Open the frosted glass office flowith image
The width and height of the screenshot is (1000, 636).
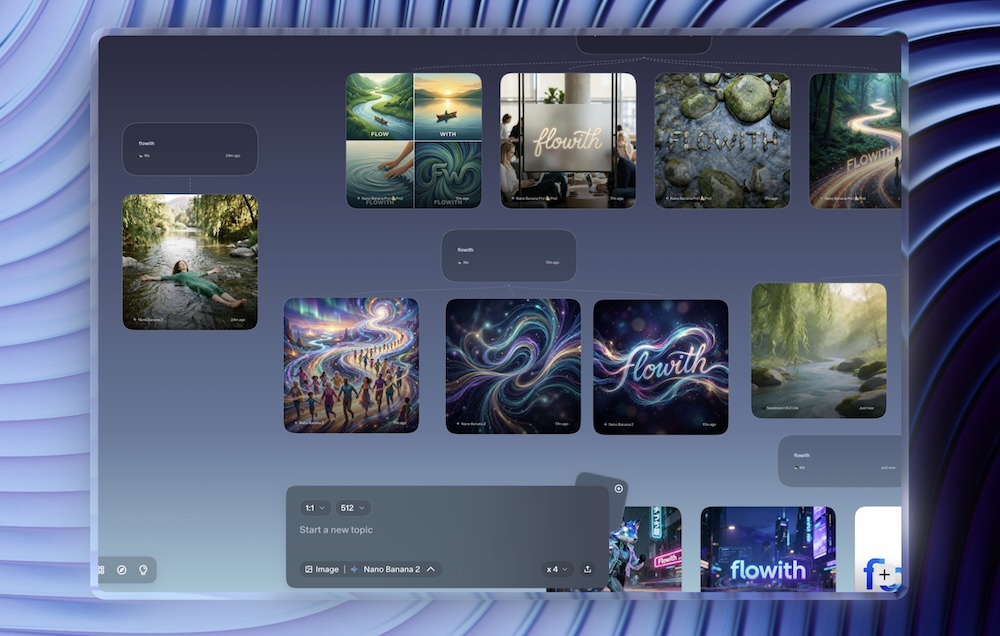pos(568,140)
